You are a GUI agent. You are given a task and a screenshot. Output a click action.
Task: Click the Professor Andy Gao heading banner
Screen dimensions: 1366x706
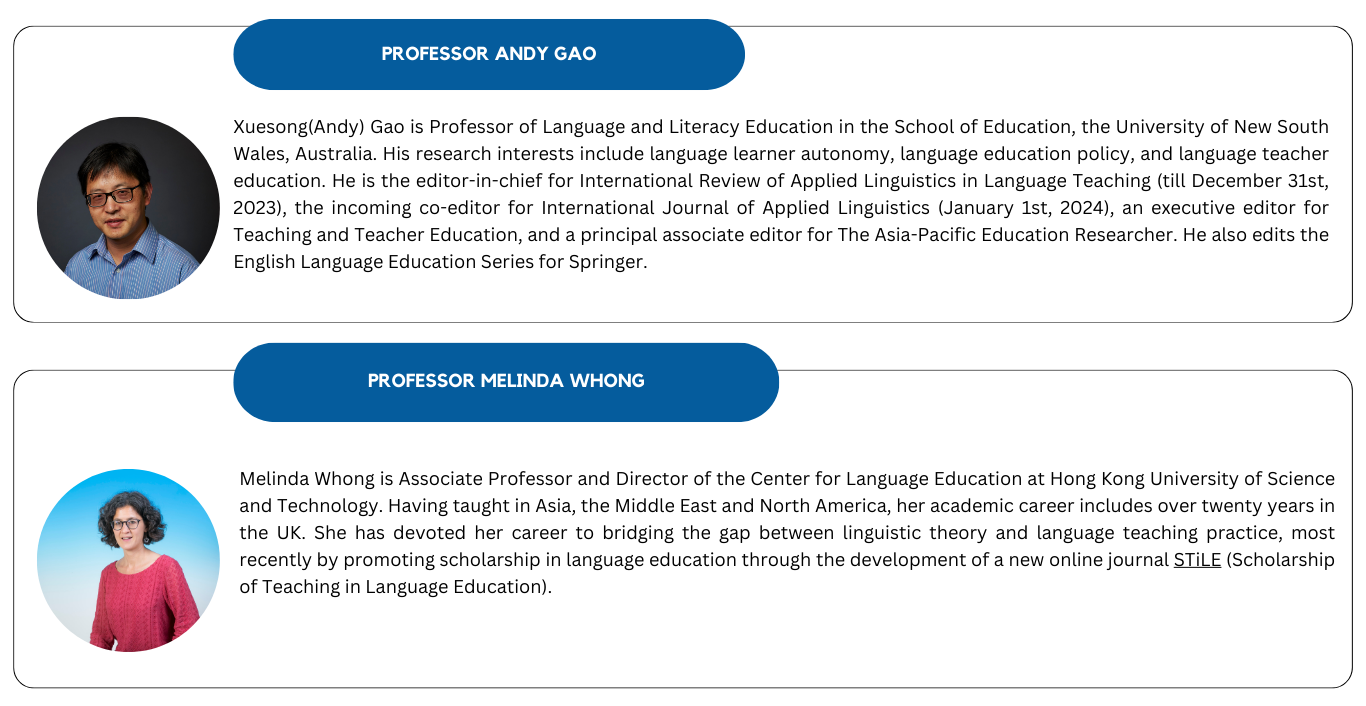point(489,54)
